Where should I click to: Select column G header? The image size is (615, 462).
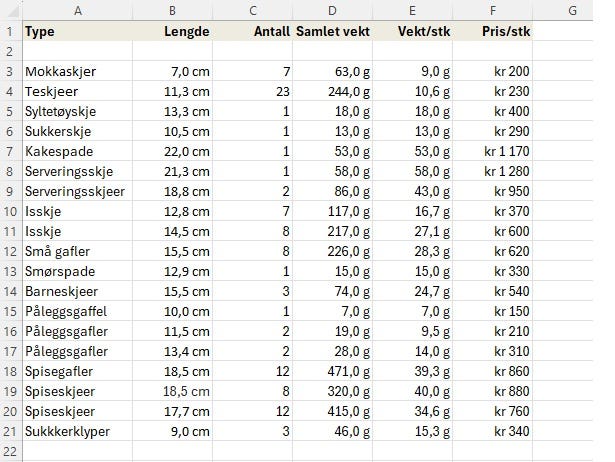coord(573,10)
